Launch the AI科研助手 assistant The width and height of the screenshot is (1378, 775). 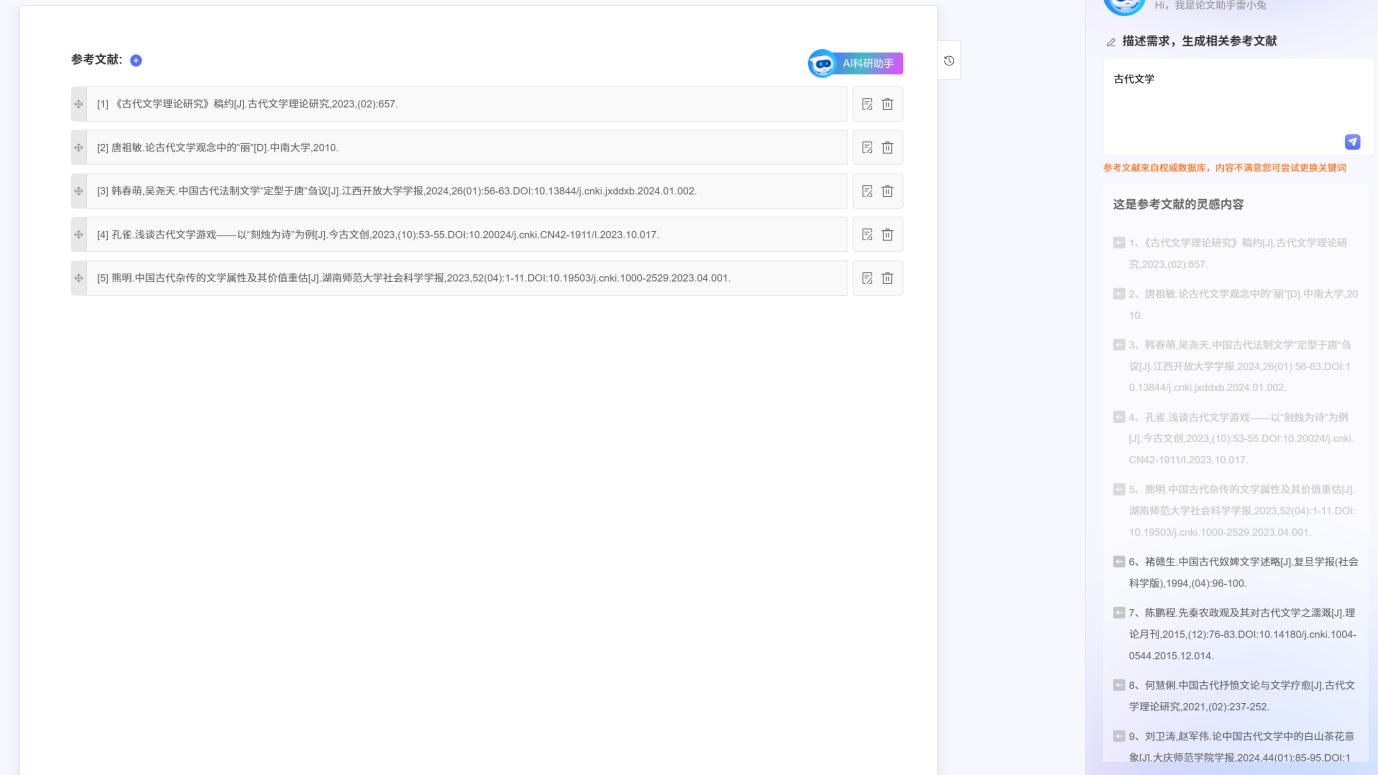point(856,63)
